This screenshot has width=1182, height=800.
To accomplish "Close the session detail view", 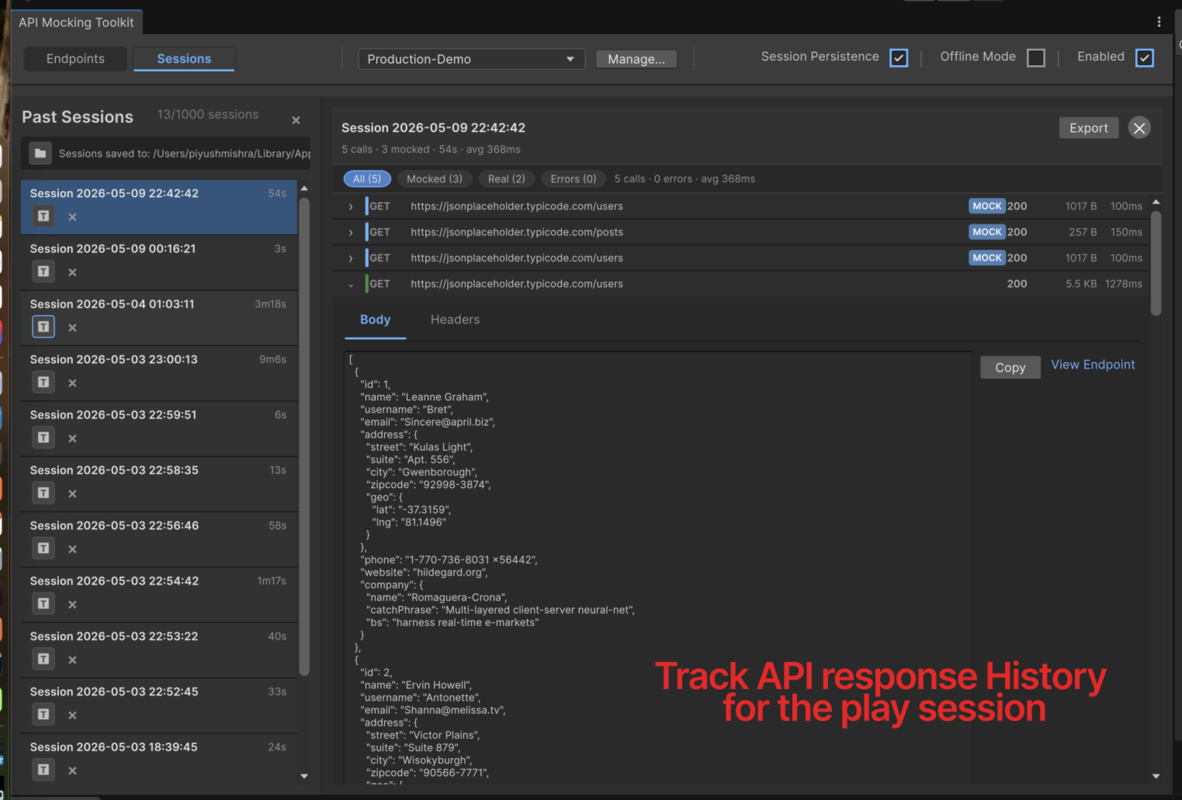I will pyautogui.click(x=1139, y=128).
